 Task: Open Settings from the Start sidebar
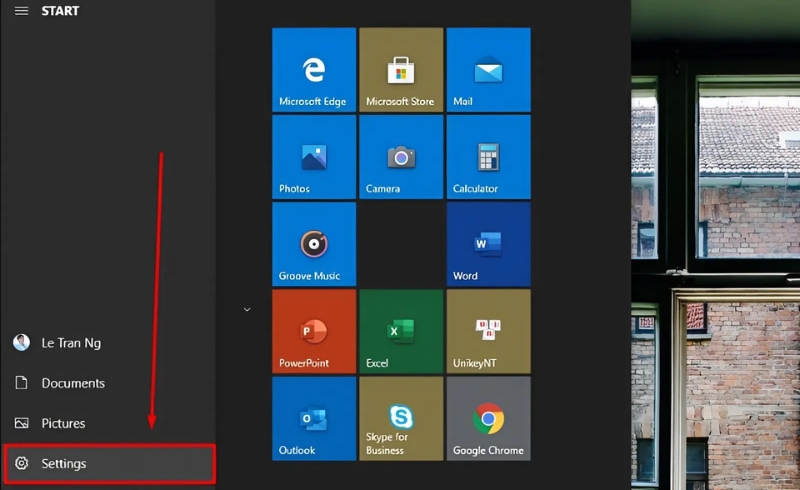pos(109,463)
